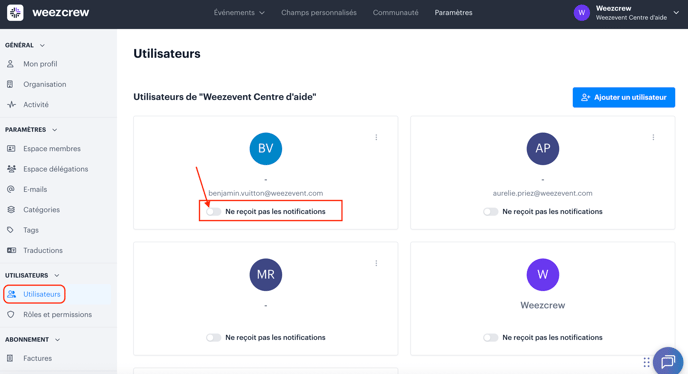Click the Traductions language icon

pyautogui.click(x=11, y=250)
